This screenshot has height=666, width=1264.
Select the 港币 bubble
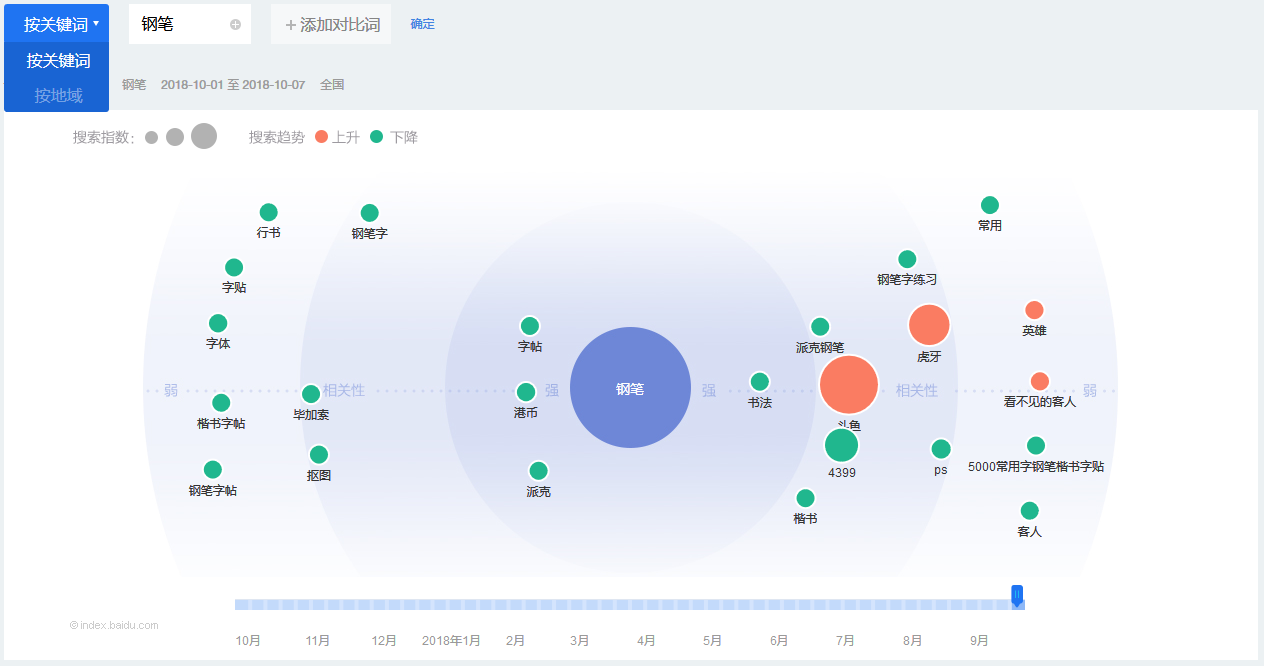(x=526, y=392)
